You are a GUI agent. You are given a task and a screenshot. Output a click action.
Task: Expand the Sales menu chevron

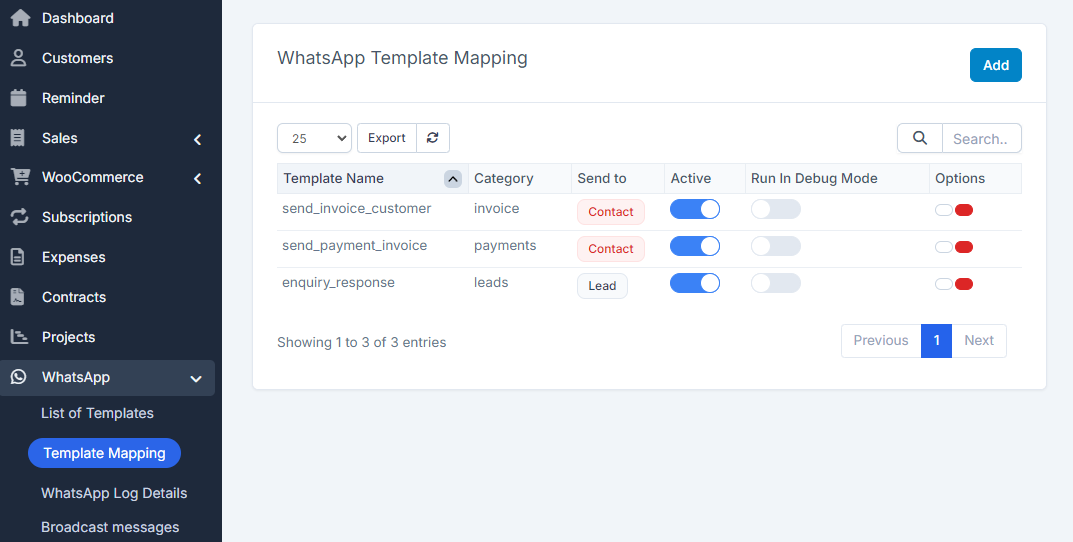pyautogui.click(x=198, y=139)
